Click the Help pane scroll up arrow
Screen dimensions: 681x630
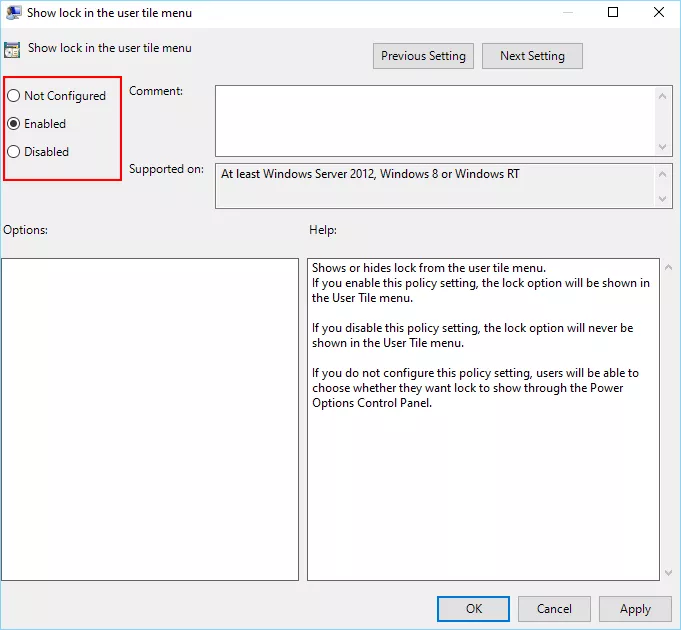[x=669, y=268]
